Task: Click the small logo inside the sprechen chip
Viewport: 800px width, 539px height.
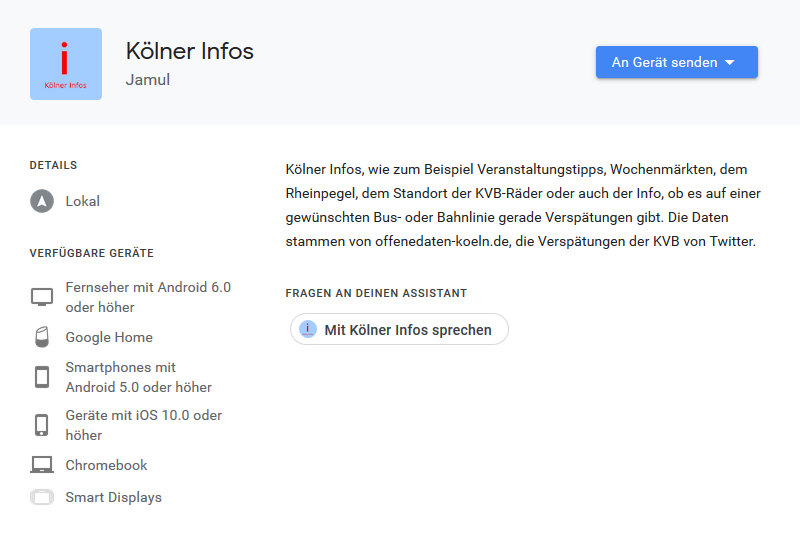Action: pyautogui.click(x=308, y=329)
